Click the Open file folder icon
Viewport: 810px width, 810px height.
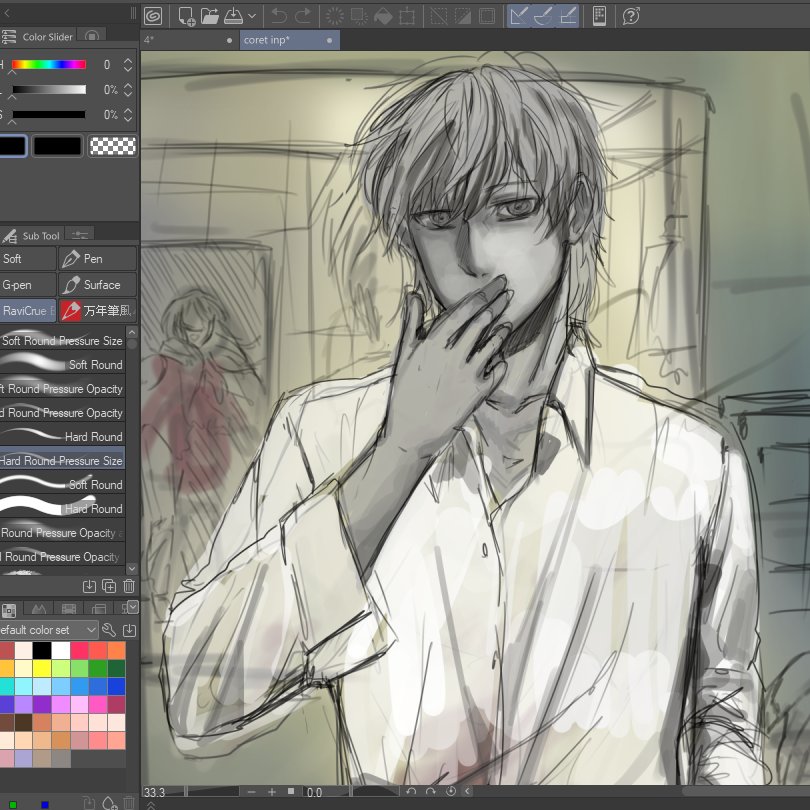point(209,16)
